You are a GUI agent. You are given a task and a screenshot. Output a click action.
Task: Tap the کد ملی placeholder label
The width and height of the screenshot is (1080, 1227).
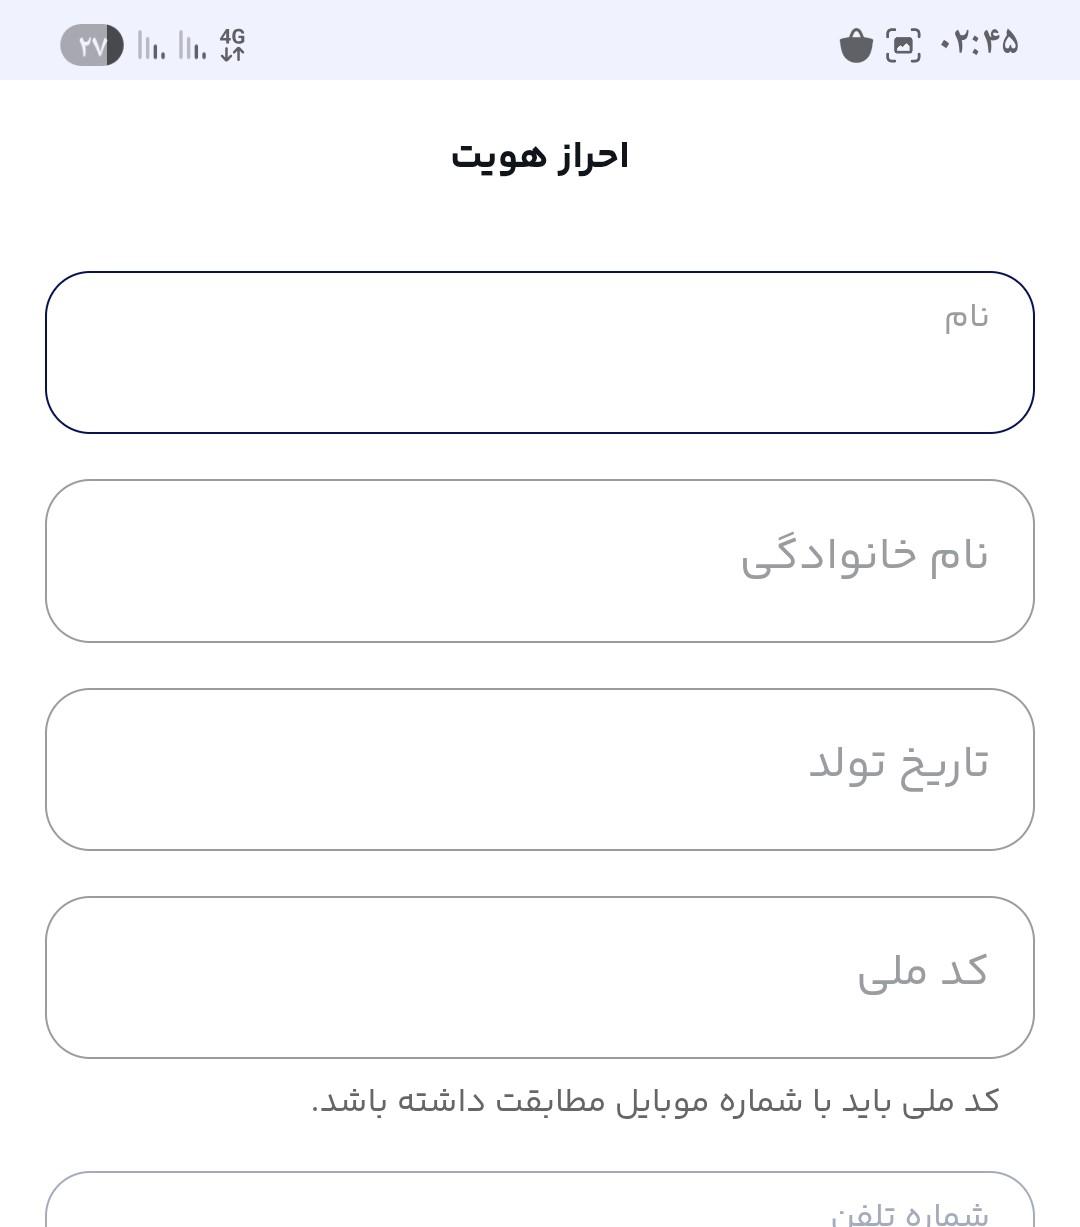(x=921, y=969)
